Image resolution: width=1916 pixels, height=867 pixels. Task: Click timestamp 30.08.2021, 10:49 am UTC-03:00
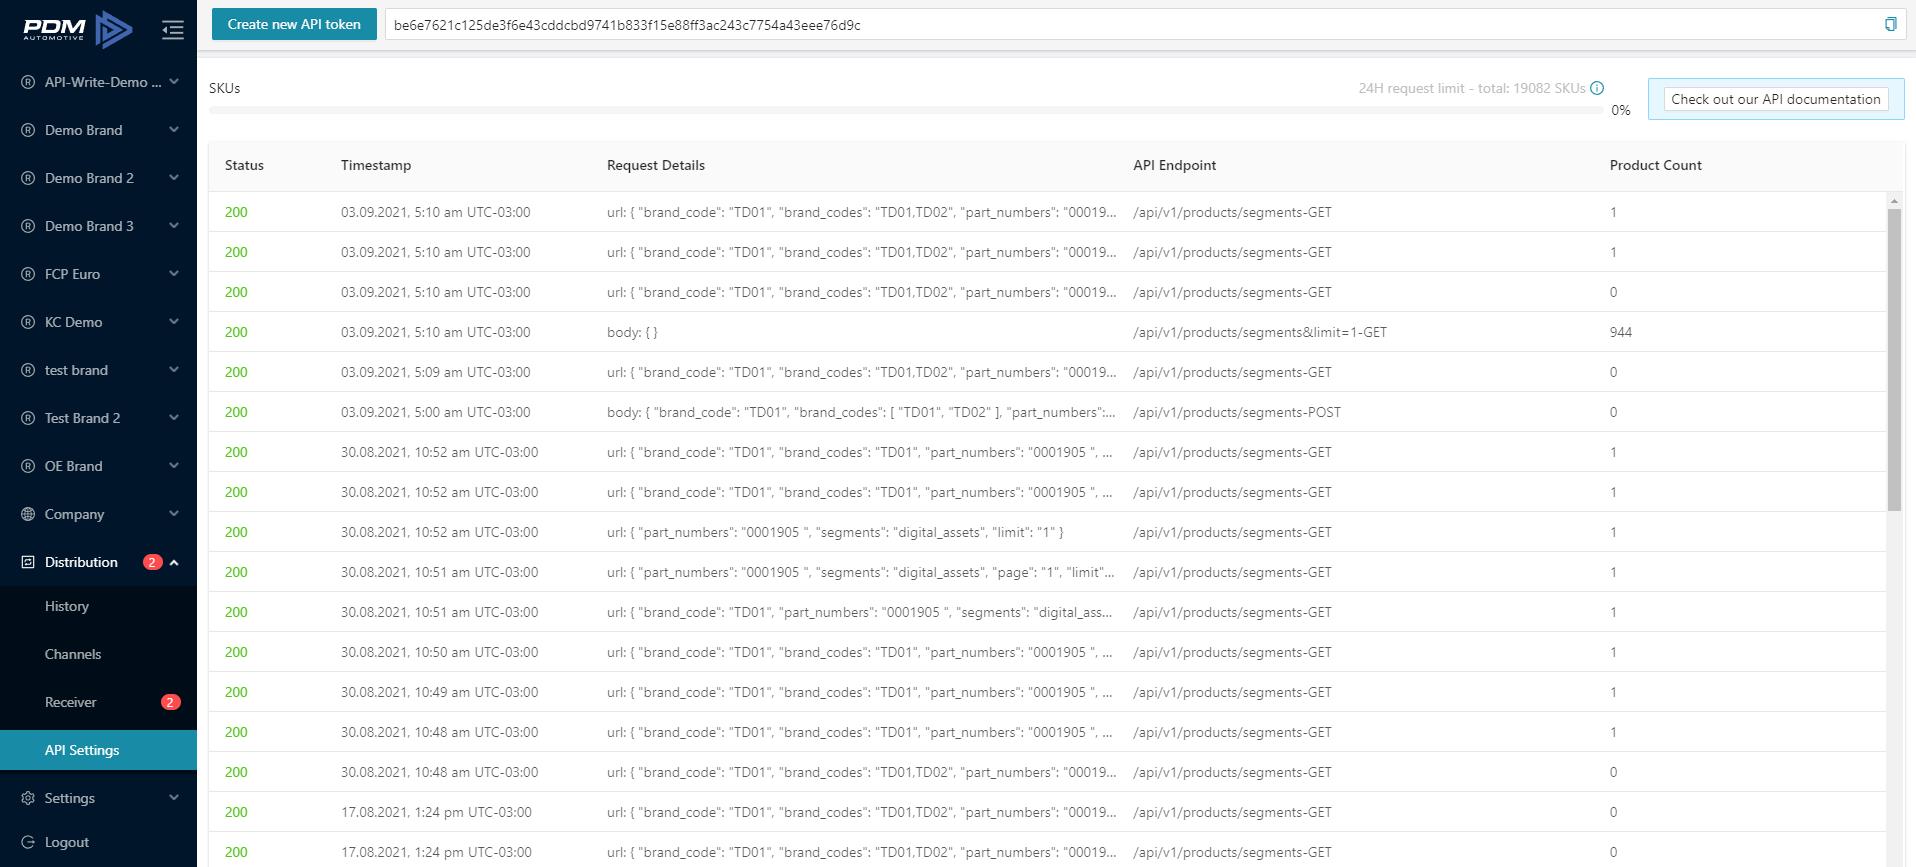point(439,692)
